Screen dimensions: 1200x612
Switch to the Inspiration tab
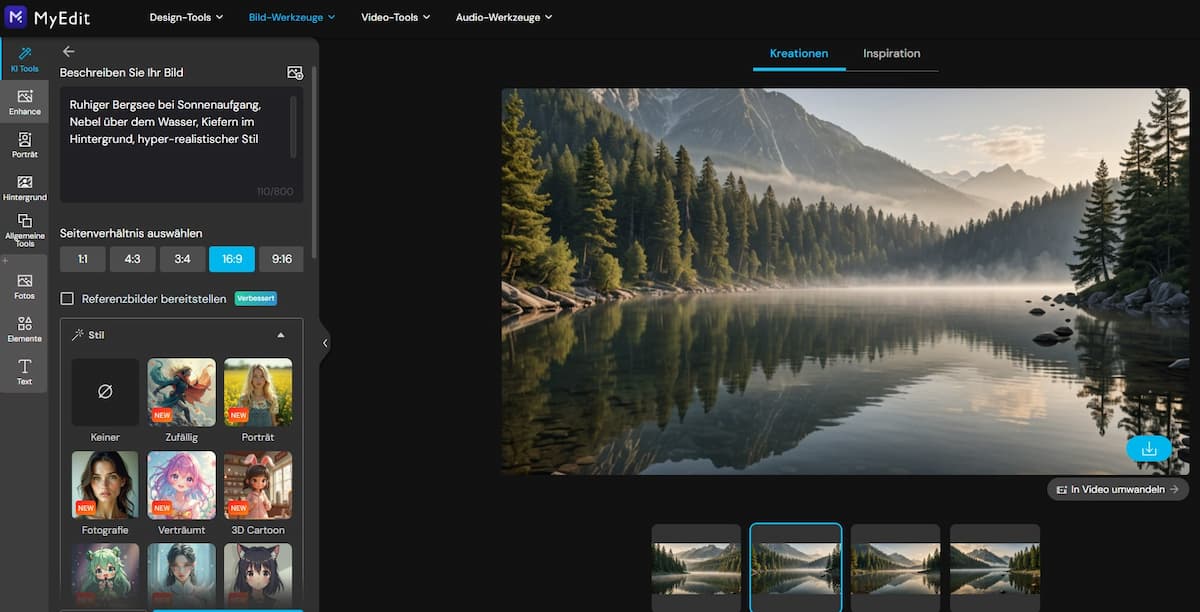(891, 53)
